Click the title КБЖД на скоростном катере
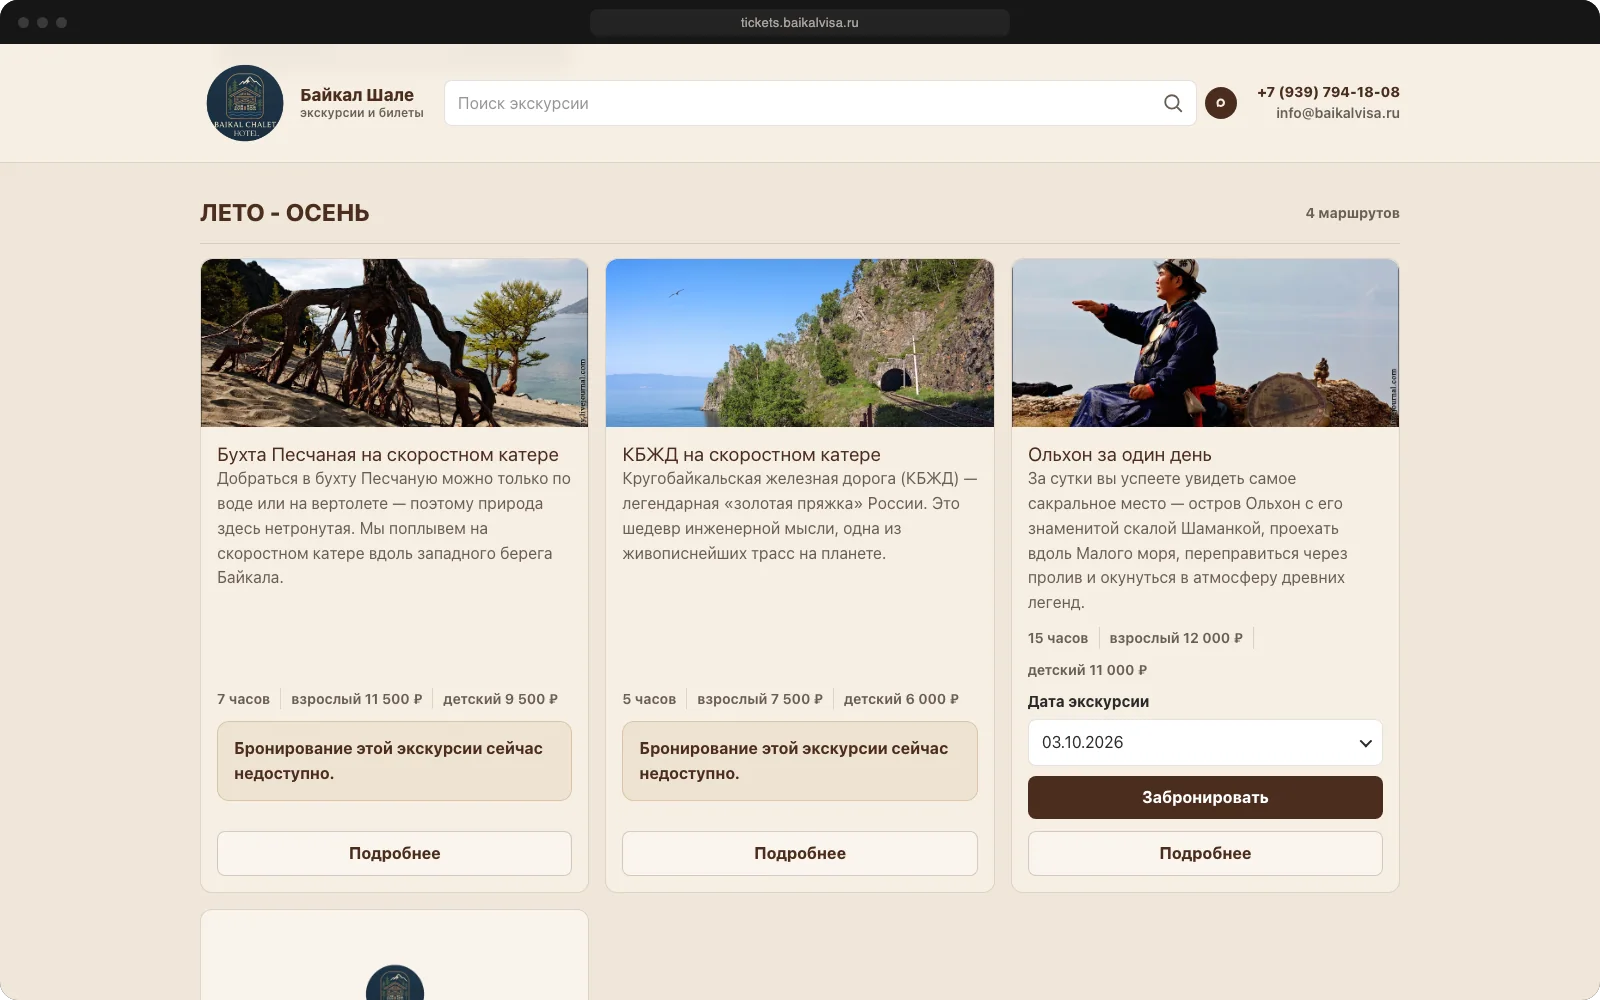The width and height of the screenshot is (1600, 1000). [751, 455]
